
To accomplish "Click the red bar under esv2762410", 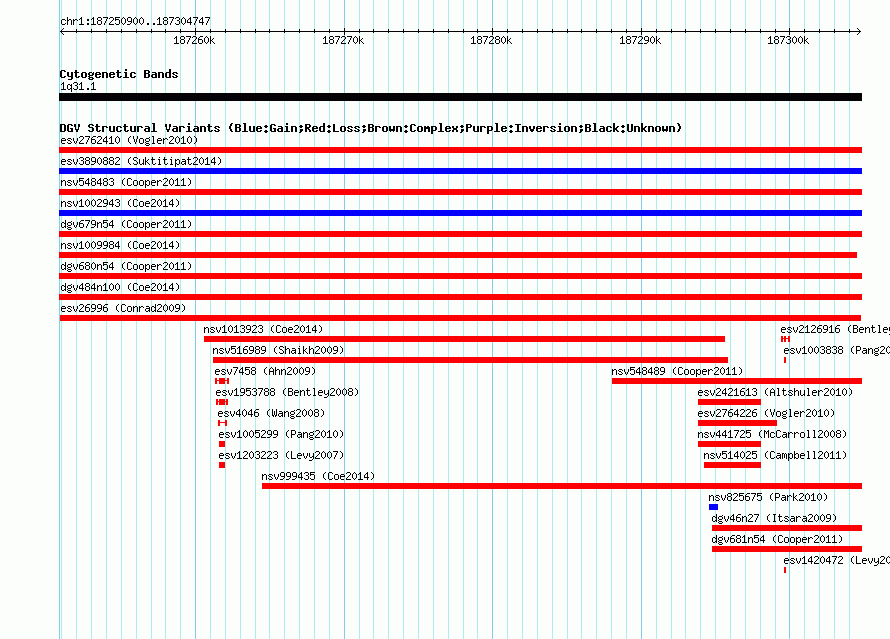I will 460,150.
